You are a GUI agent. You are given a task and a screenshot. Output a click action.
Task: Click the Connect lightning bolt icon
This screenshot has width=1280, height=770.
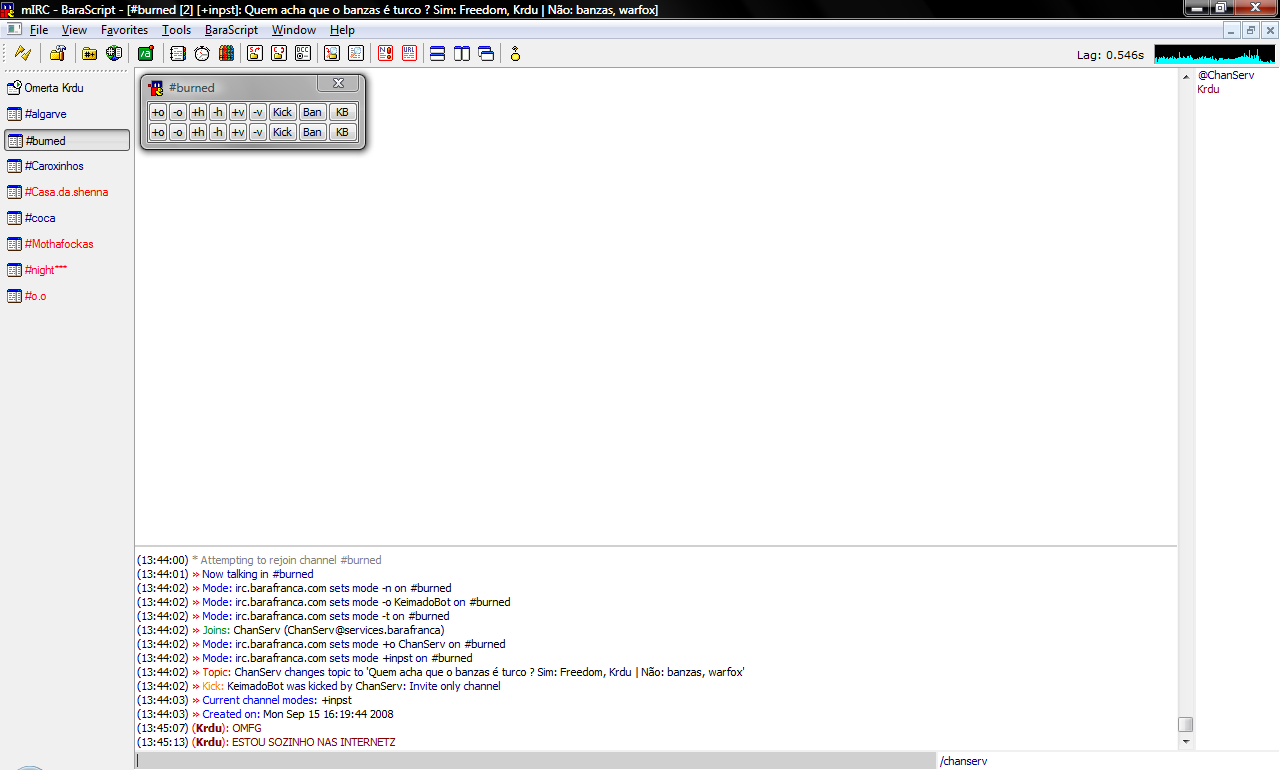tap(22, 54)
